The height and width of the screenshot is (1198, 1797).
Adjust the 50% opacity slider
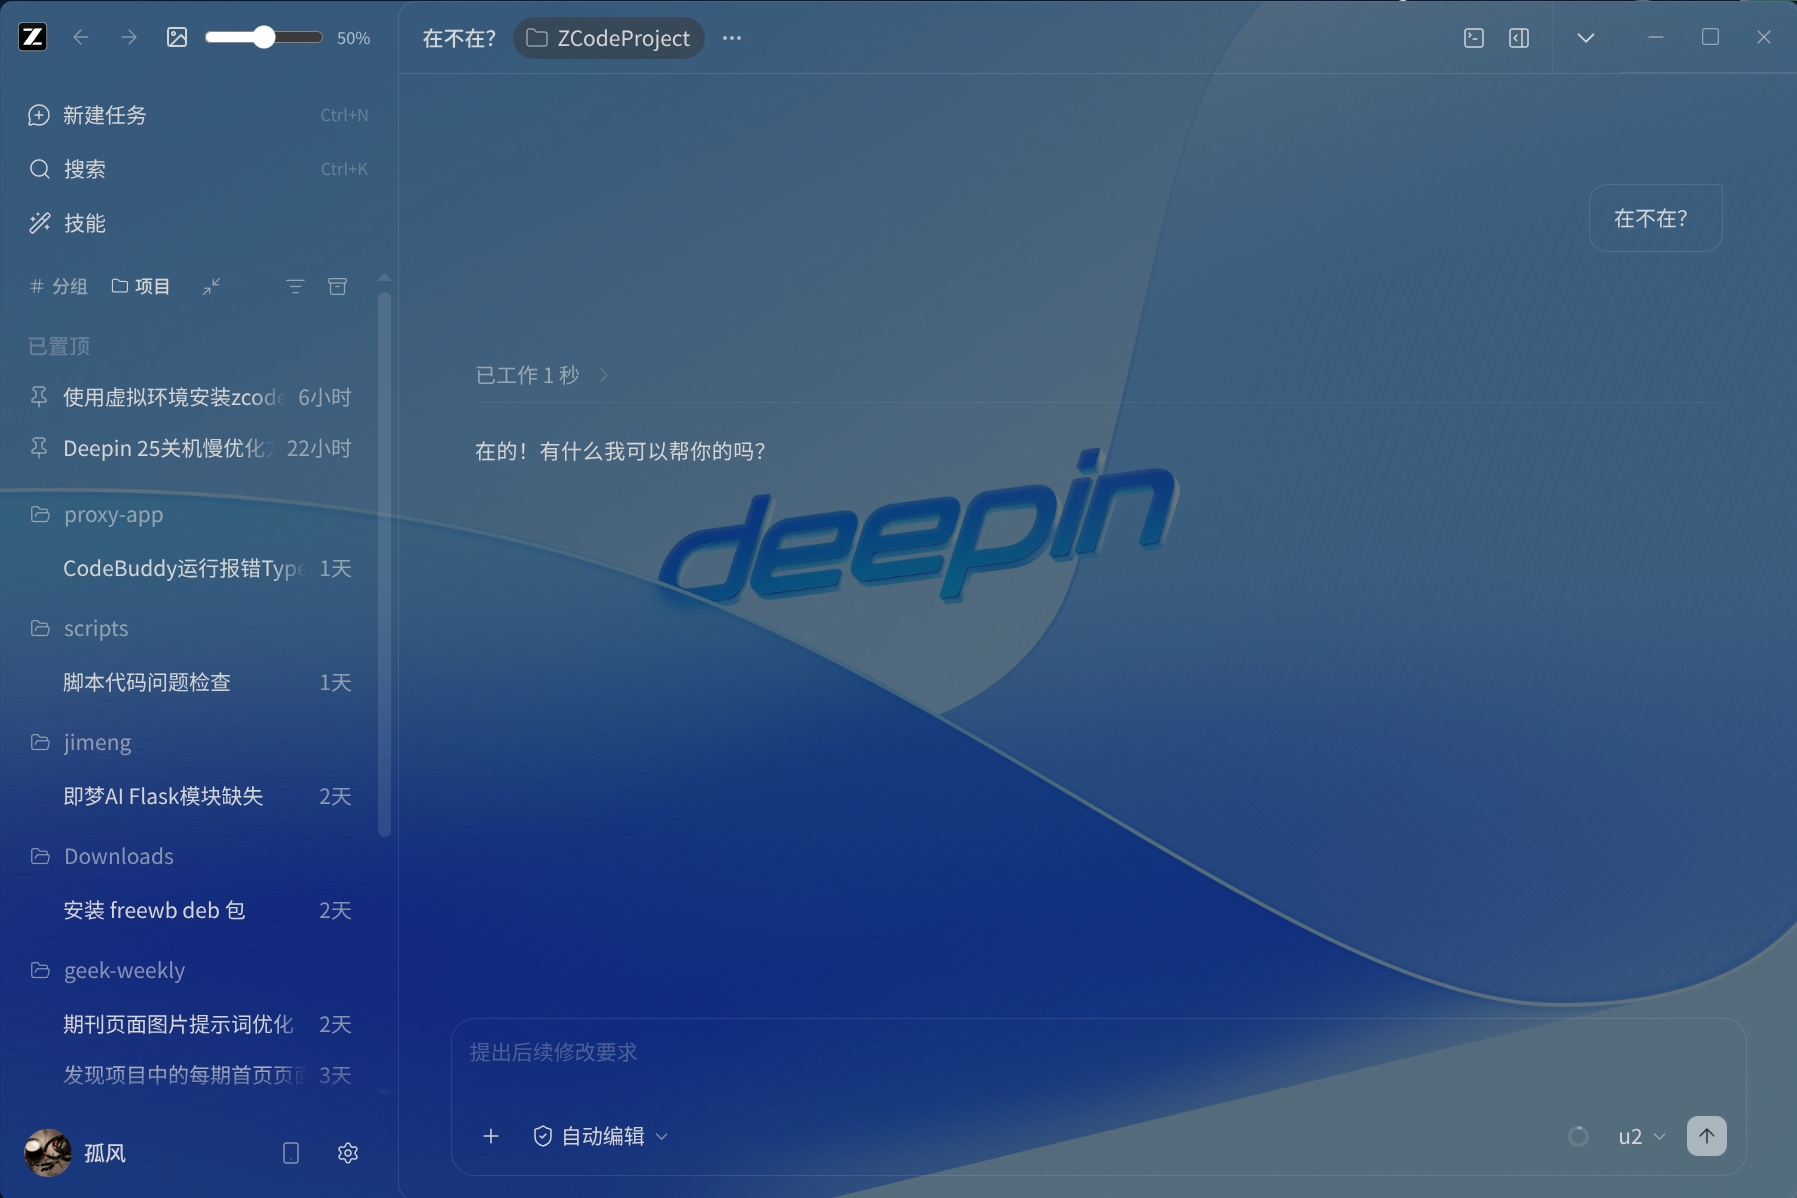(264, 37)
